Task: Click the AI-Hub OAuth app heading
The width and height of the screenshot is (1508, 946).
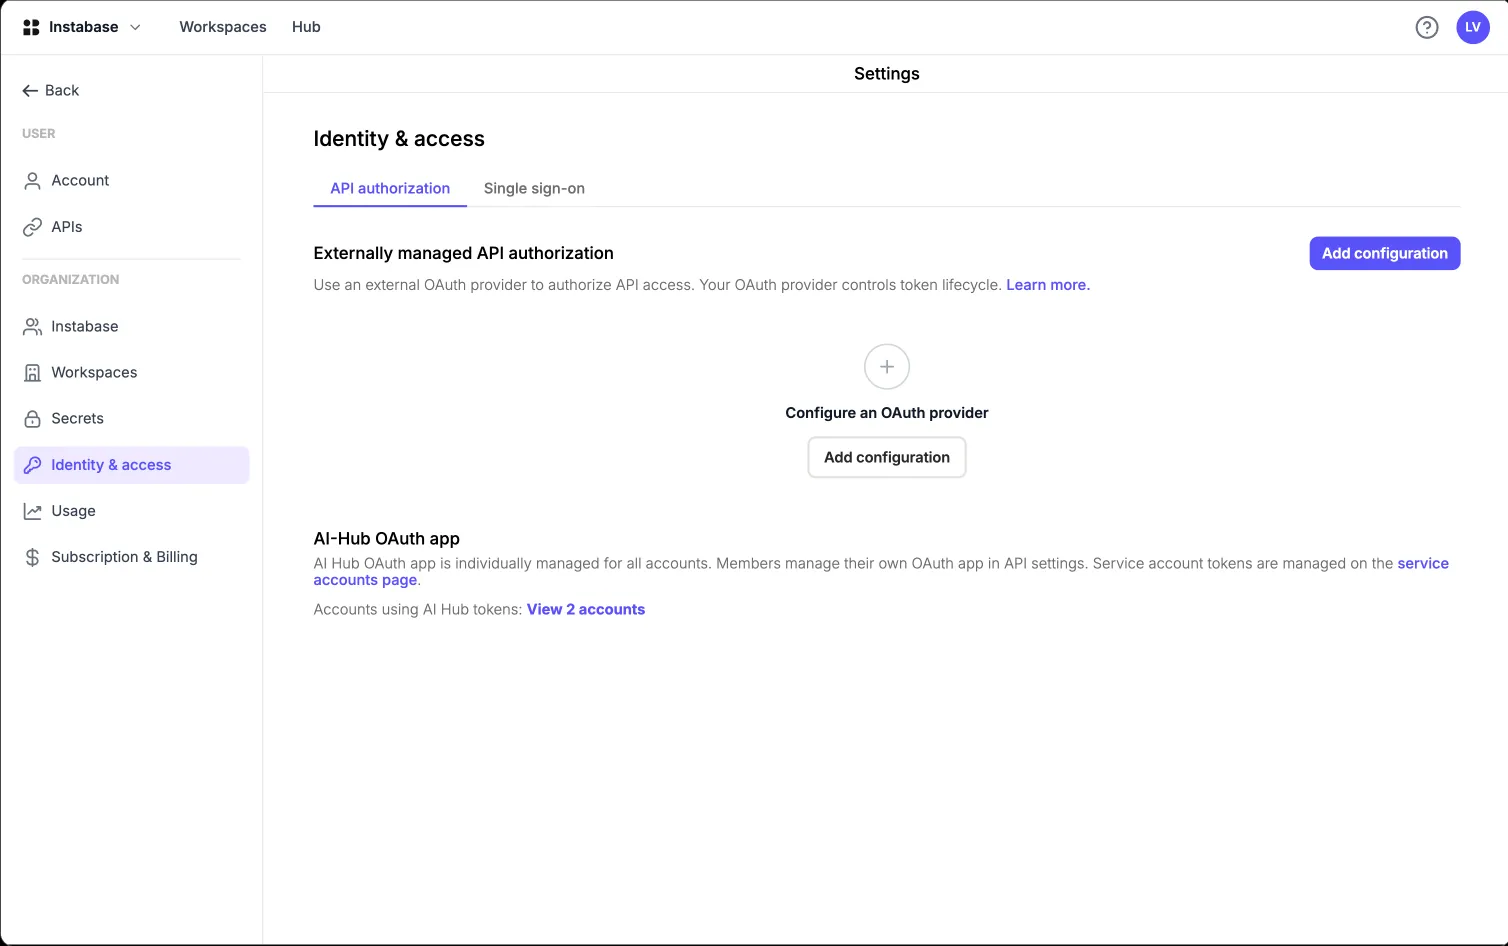Action: pos(387,539)
